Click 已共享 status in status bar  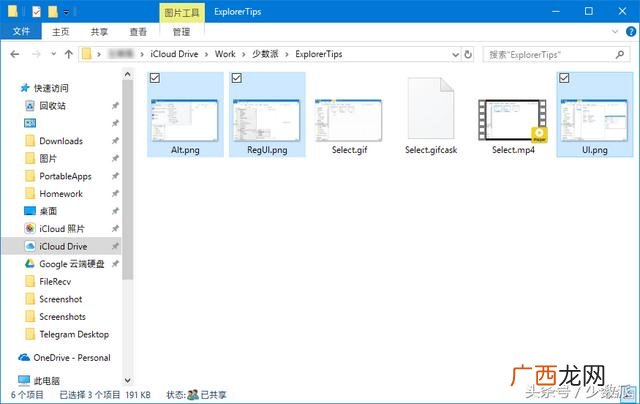pyautogui.click(x=213, y=395)
